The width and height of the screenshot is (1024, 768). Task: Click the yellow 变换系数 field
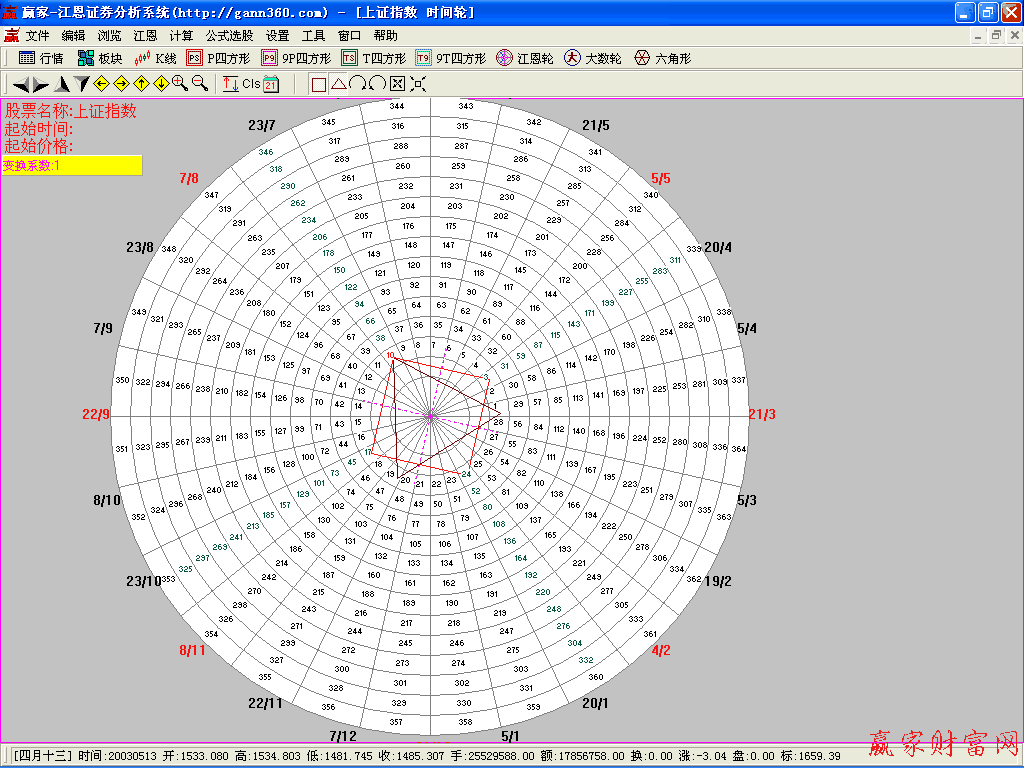(x=71, y=165)
